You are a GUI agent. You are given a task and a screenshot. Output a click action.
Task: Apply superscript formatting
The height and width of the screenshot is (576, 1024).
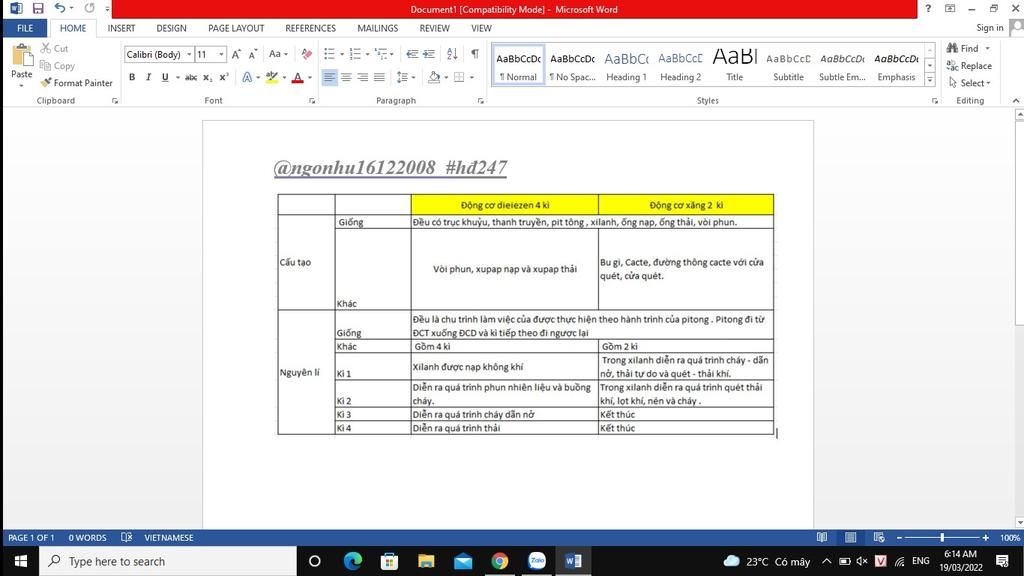(x=223, y=77)
